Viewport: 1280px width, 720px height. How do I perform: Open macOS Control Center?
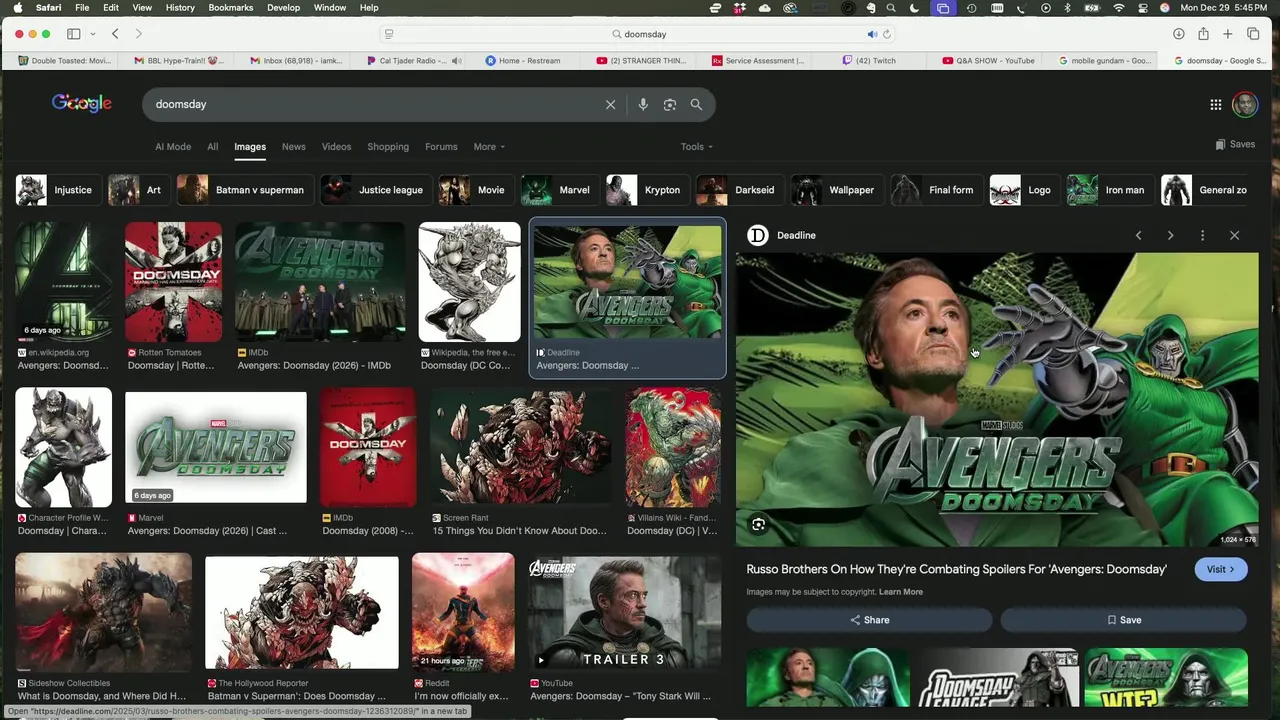click(1142, 8)
